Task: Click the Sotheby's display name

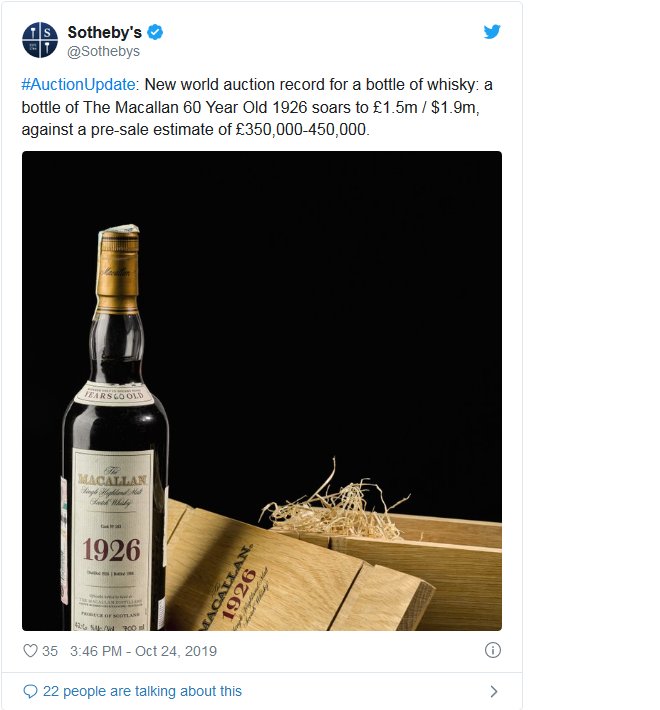Action: 105,32
